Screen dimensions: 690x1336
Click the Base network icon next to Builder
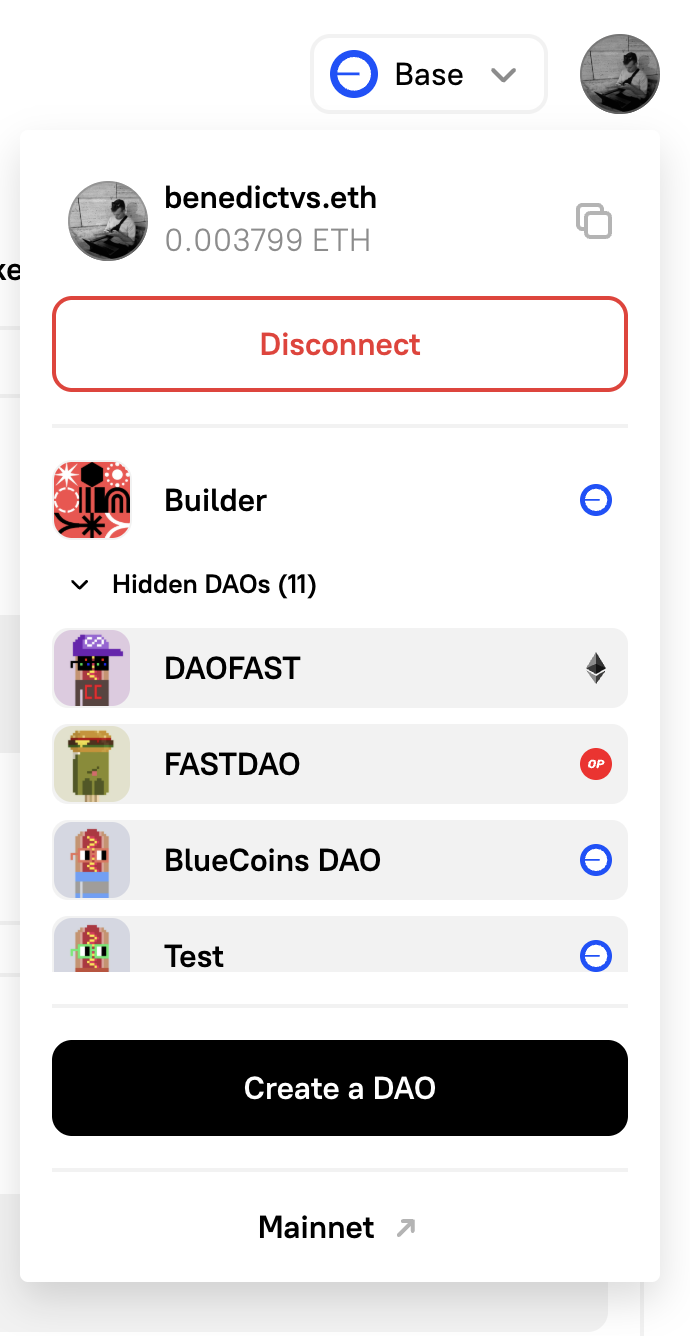click(595, 500)
